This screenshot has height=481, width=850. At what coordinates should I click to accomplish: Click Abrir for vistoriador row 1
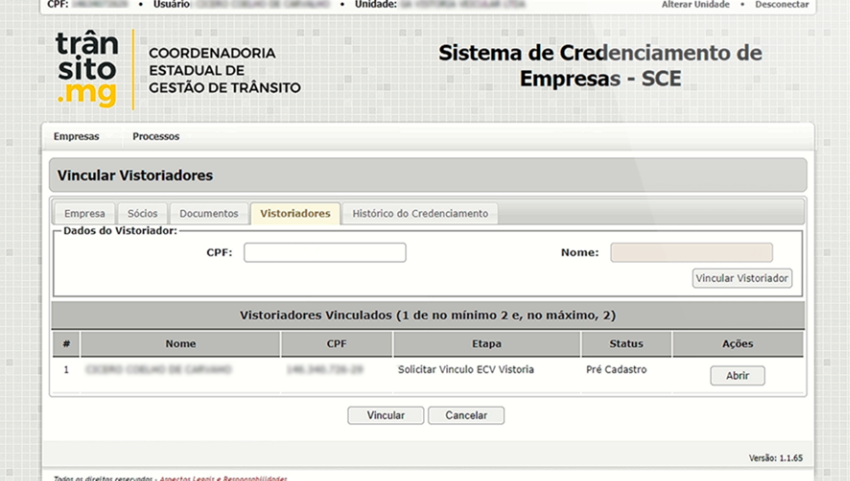pos(737,376)
